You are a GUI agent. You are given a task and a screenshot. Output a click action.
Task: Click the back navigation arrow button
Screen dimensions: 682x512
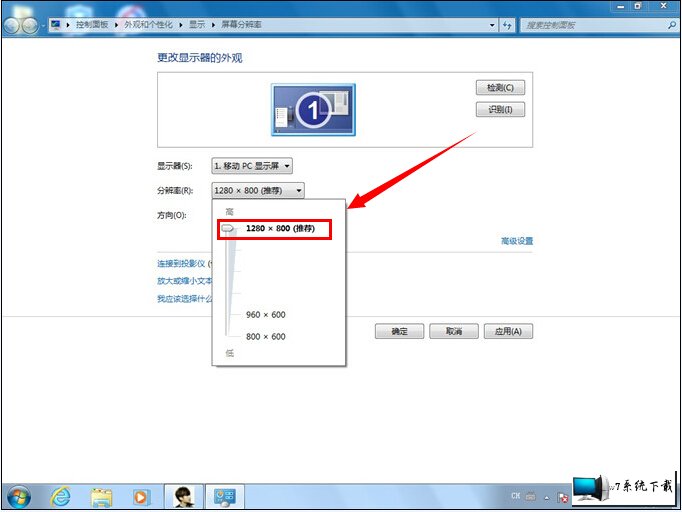pyautogui.click(x=13, y=24)
